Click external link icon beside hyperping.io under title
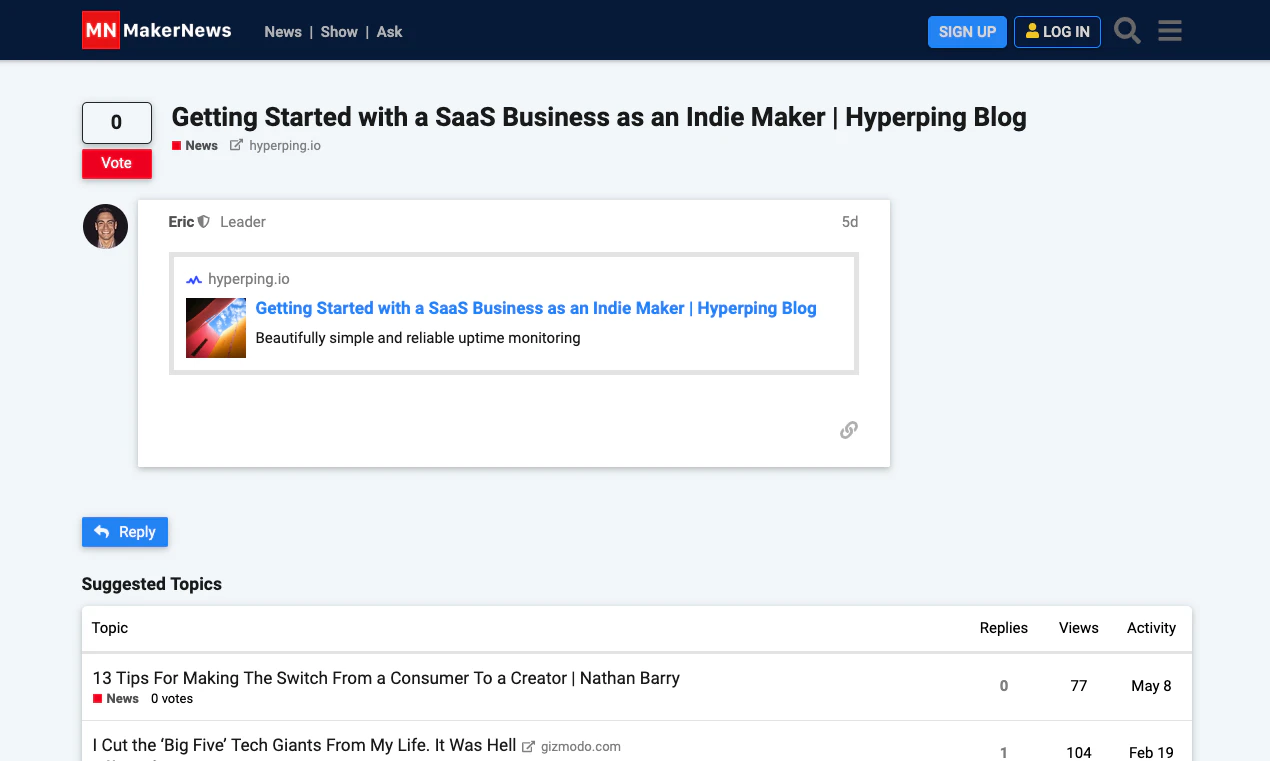 tap(237, 145)
